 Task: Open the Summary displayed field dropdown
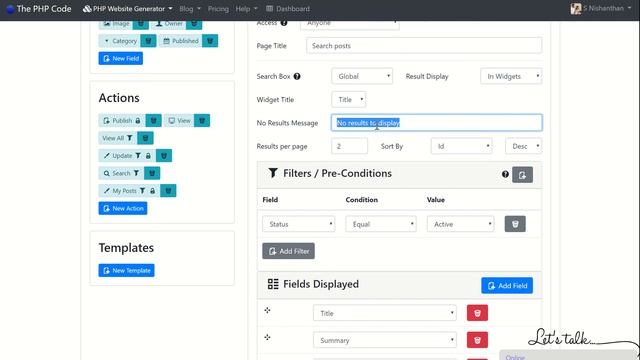[x=385, y=340]
